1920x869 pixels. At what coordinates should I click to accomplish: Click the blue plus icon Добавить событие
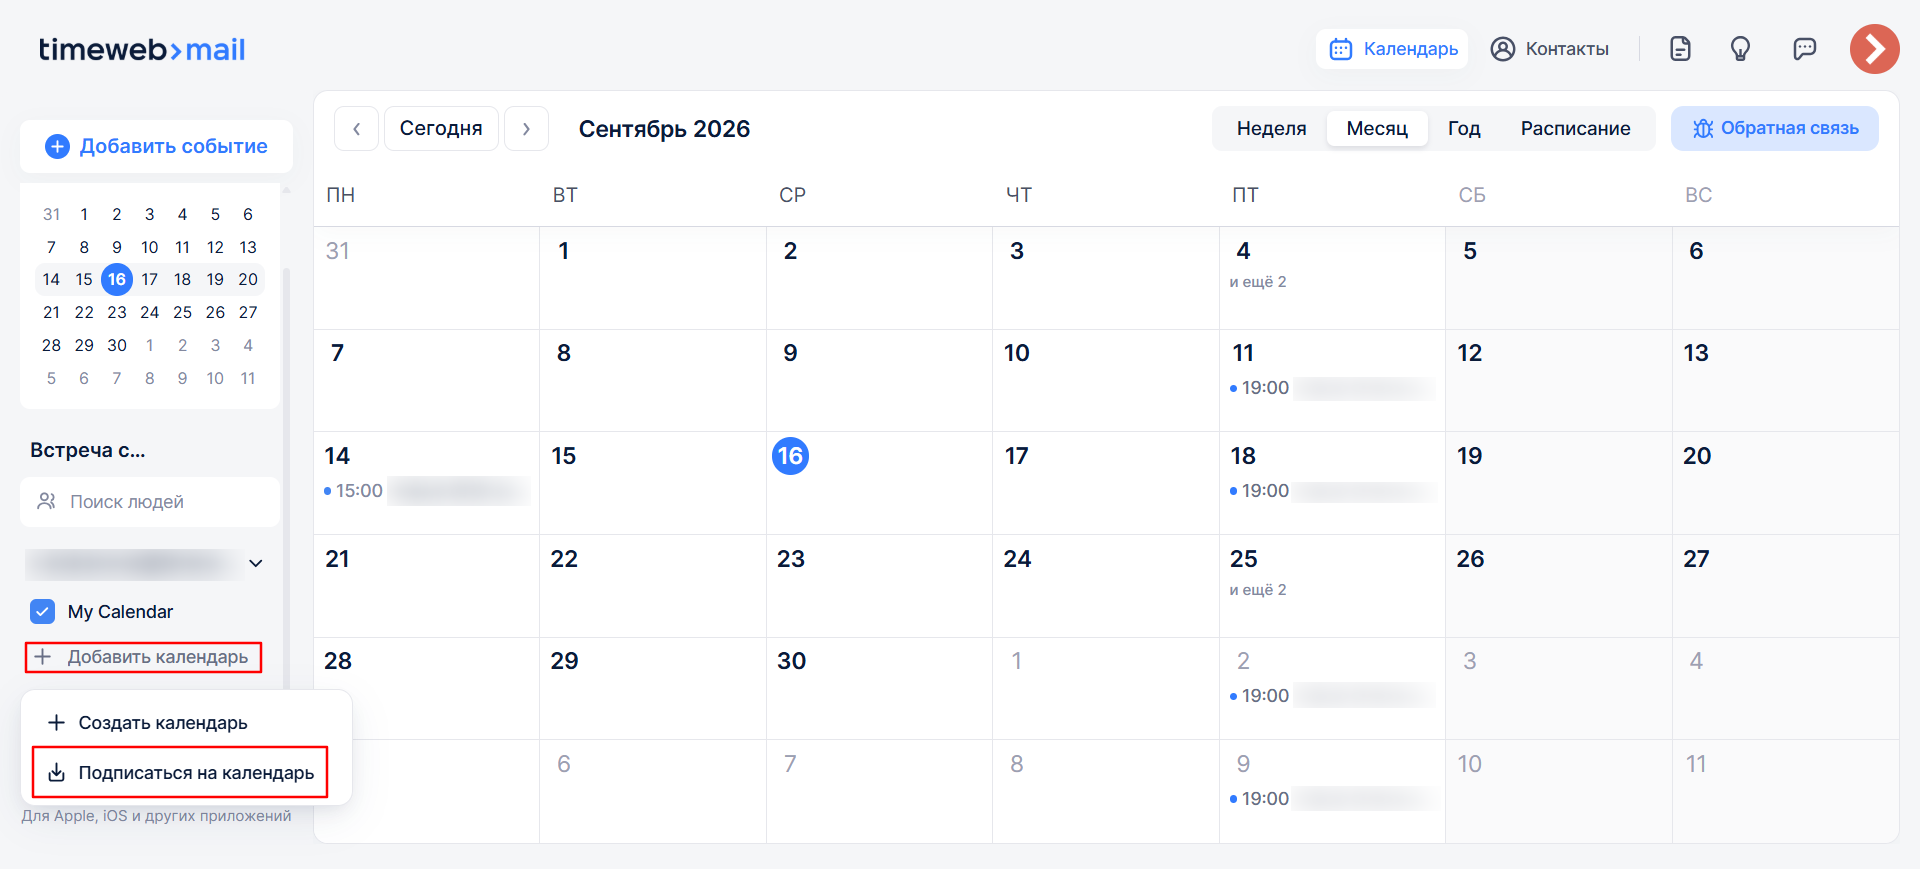coord(57,146)
